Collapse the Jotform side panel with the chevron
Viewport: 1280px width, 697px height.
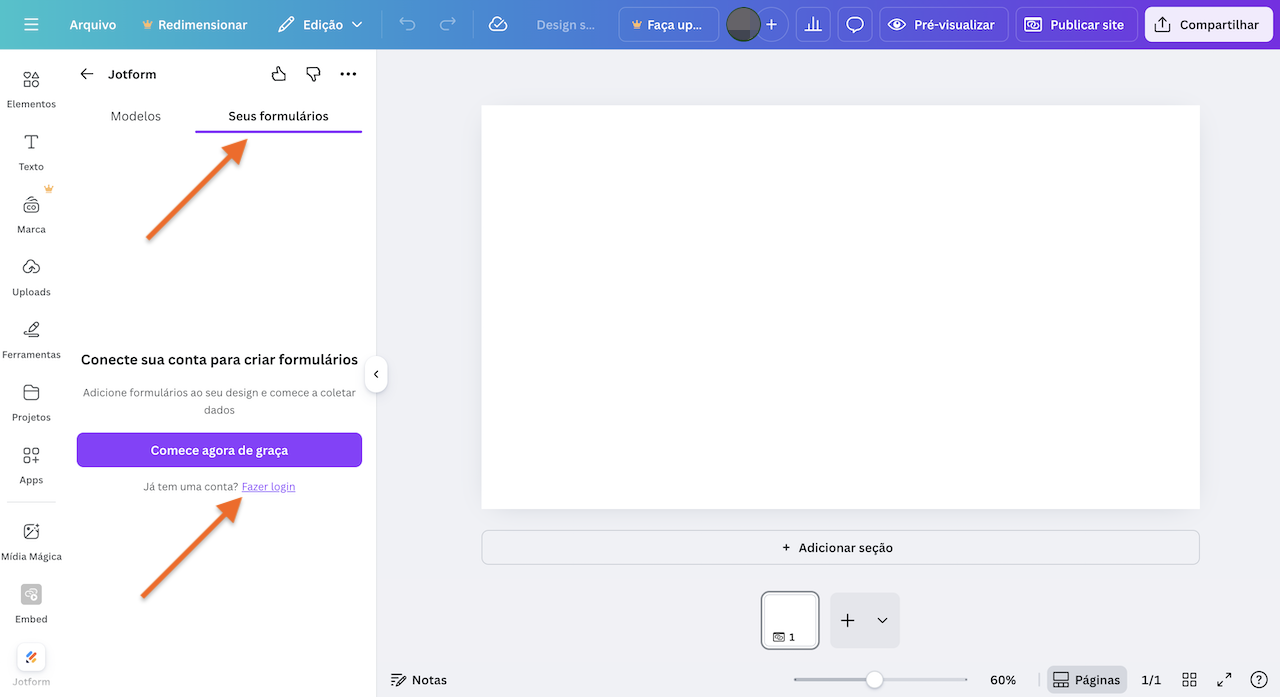coord(376,374)
